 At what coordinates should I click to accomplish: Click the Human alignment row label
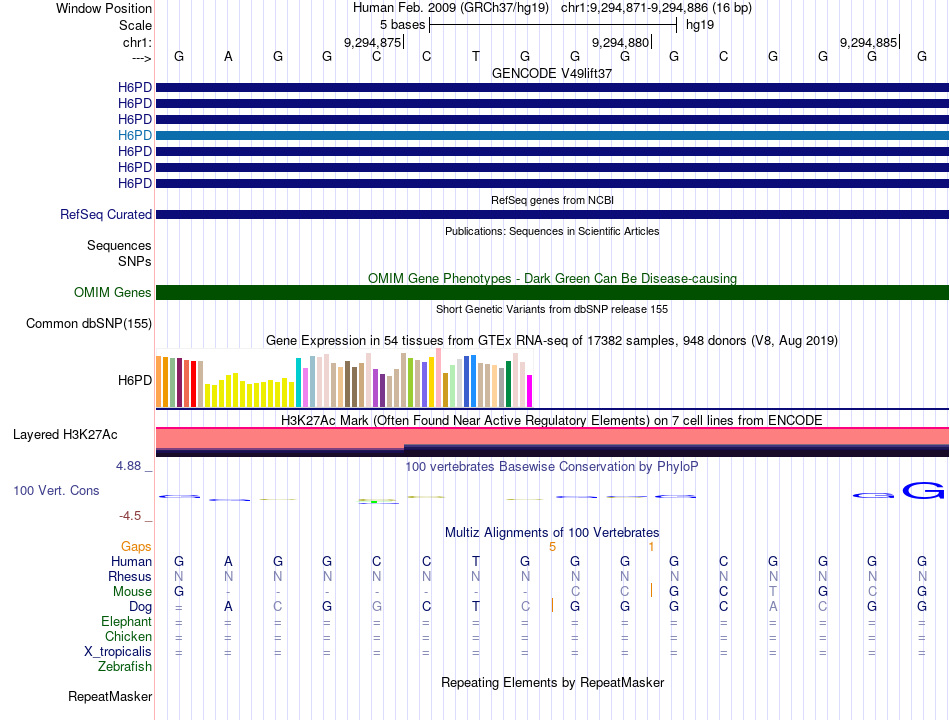point(131,562)
